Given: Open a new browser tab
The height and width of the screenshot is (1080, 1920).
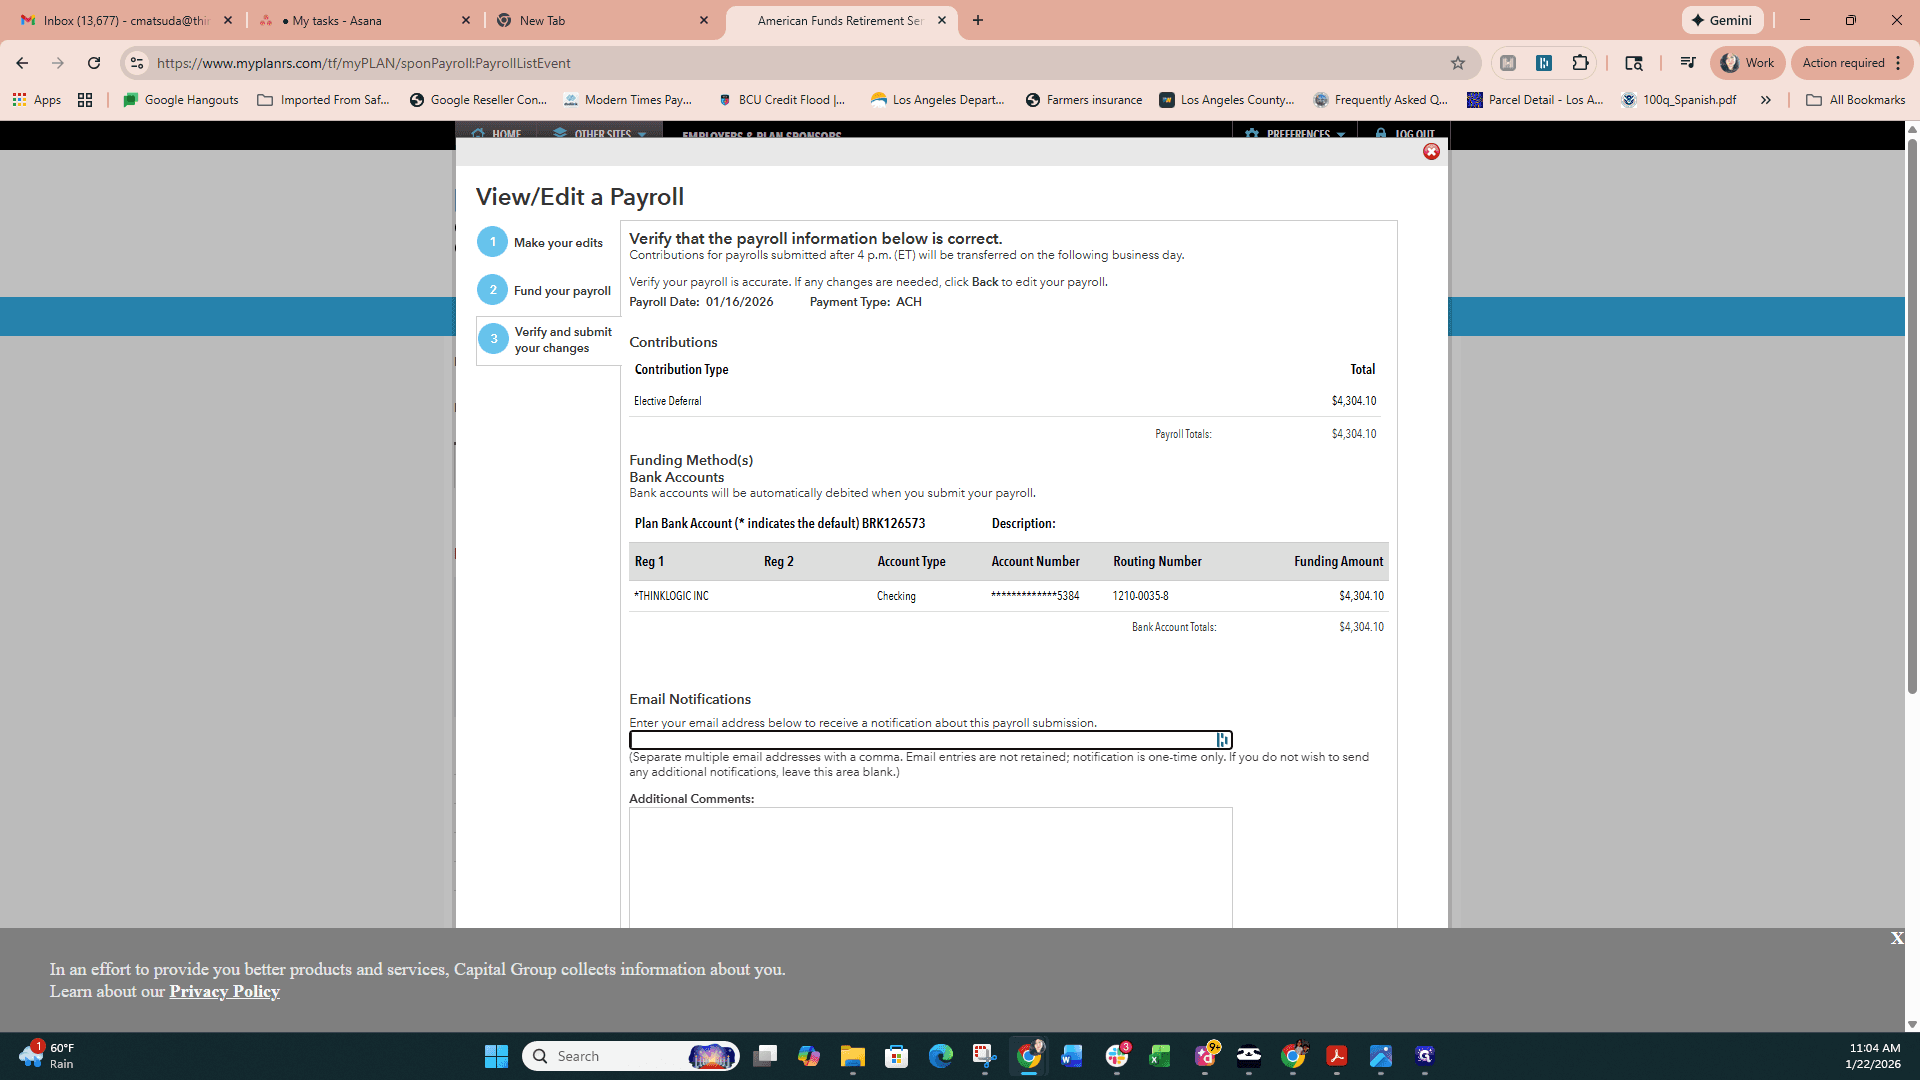Looking at the screenshot, I should (x=977, y=20).
